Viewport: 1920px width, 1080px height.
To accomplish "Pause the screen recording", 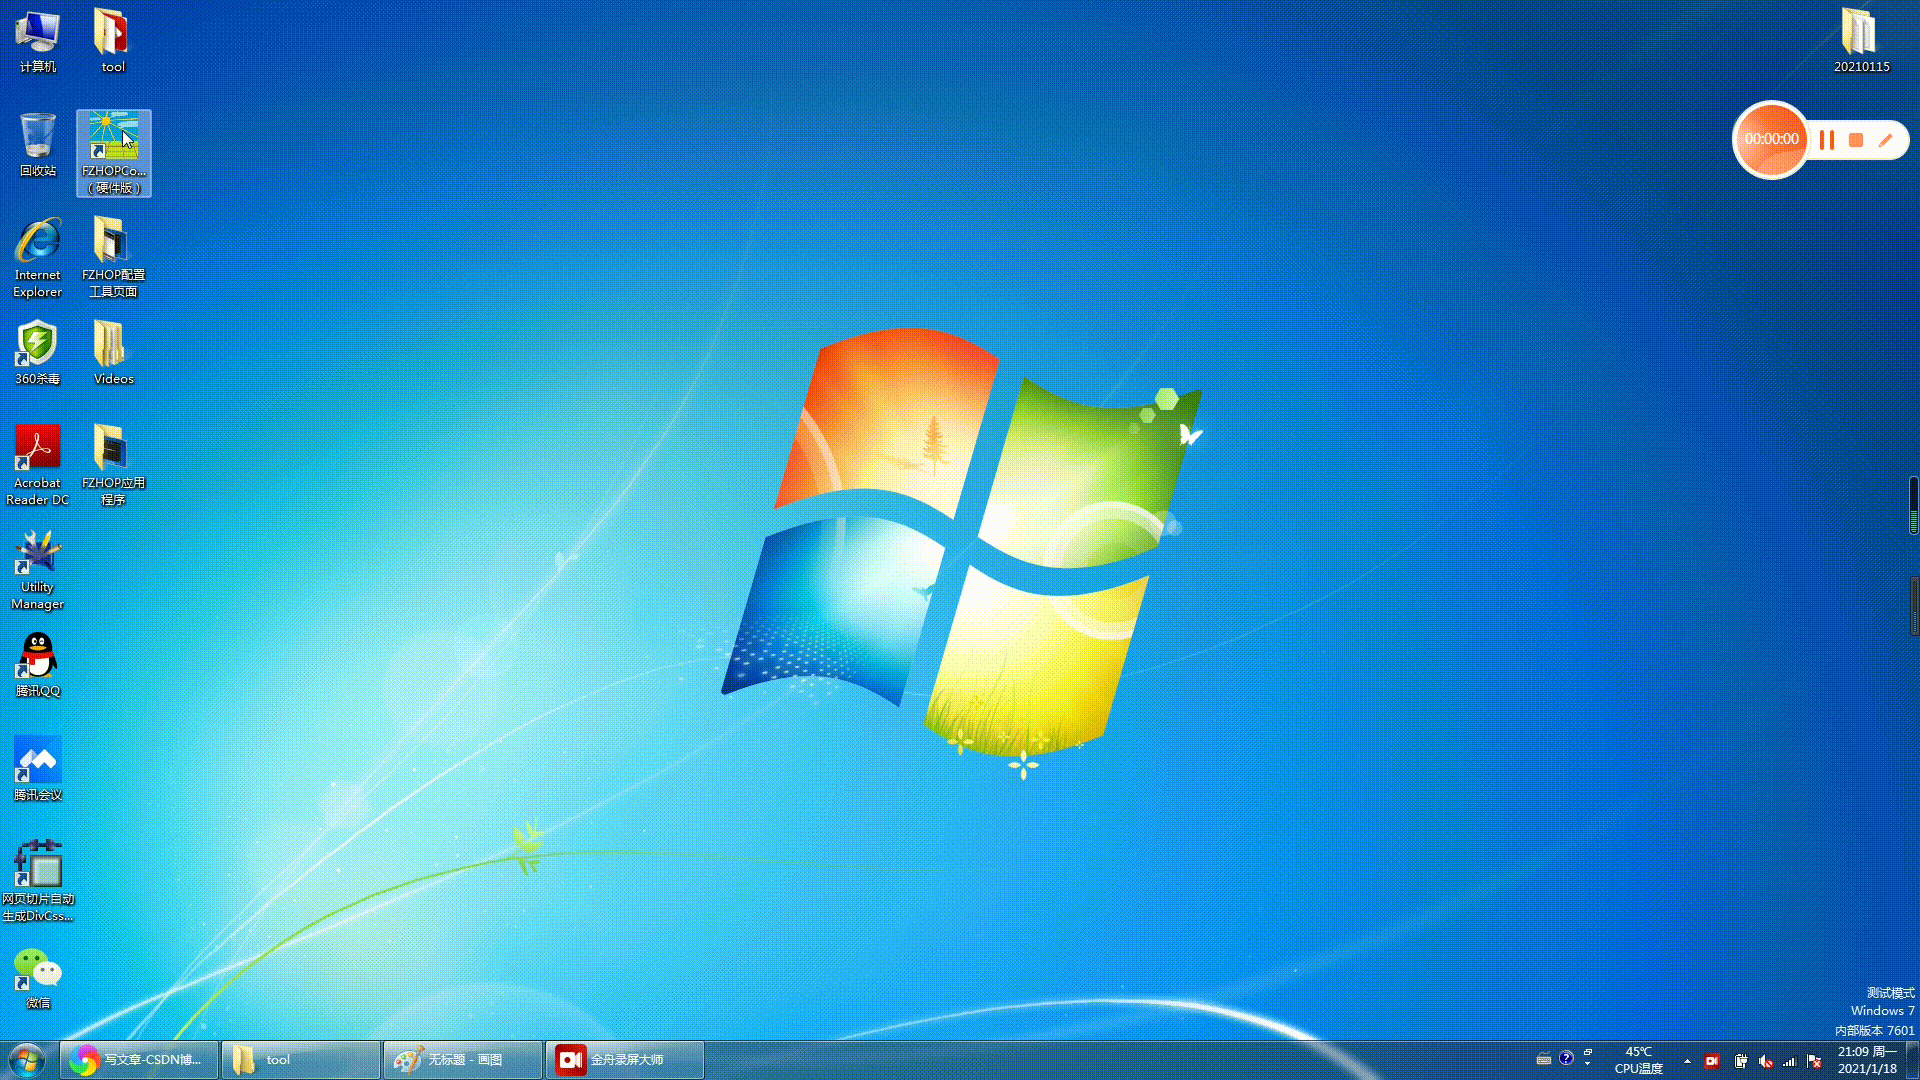I will point(1826,140).
